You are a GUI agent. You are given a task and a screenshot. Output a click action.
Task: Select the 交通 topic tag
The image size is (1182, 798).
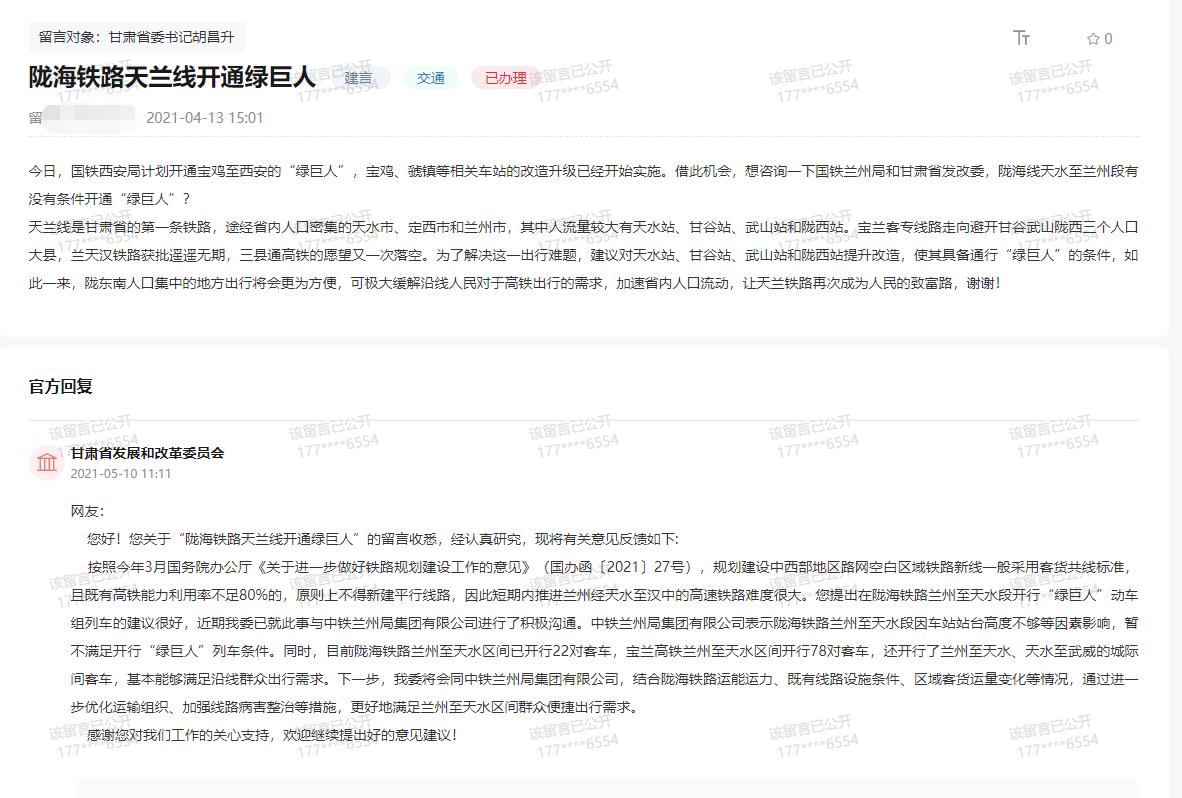point(431,78)
